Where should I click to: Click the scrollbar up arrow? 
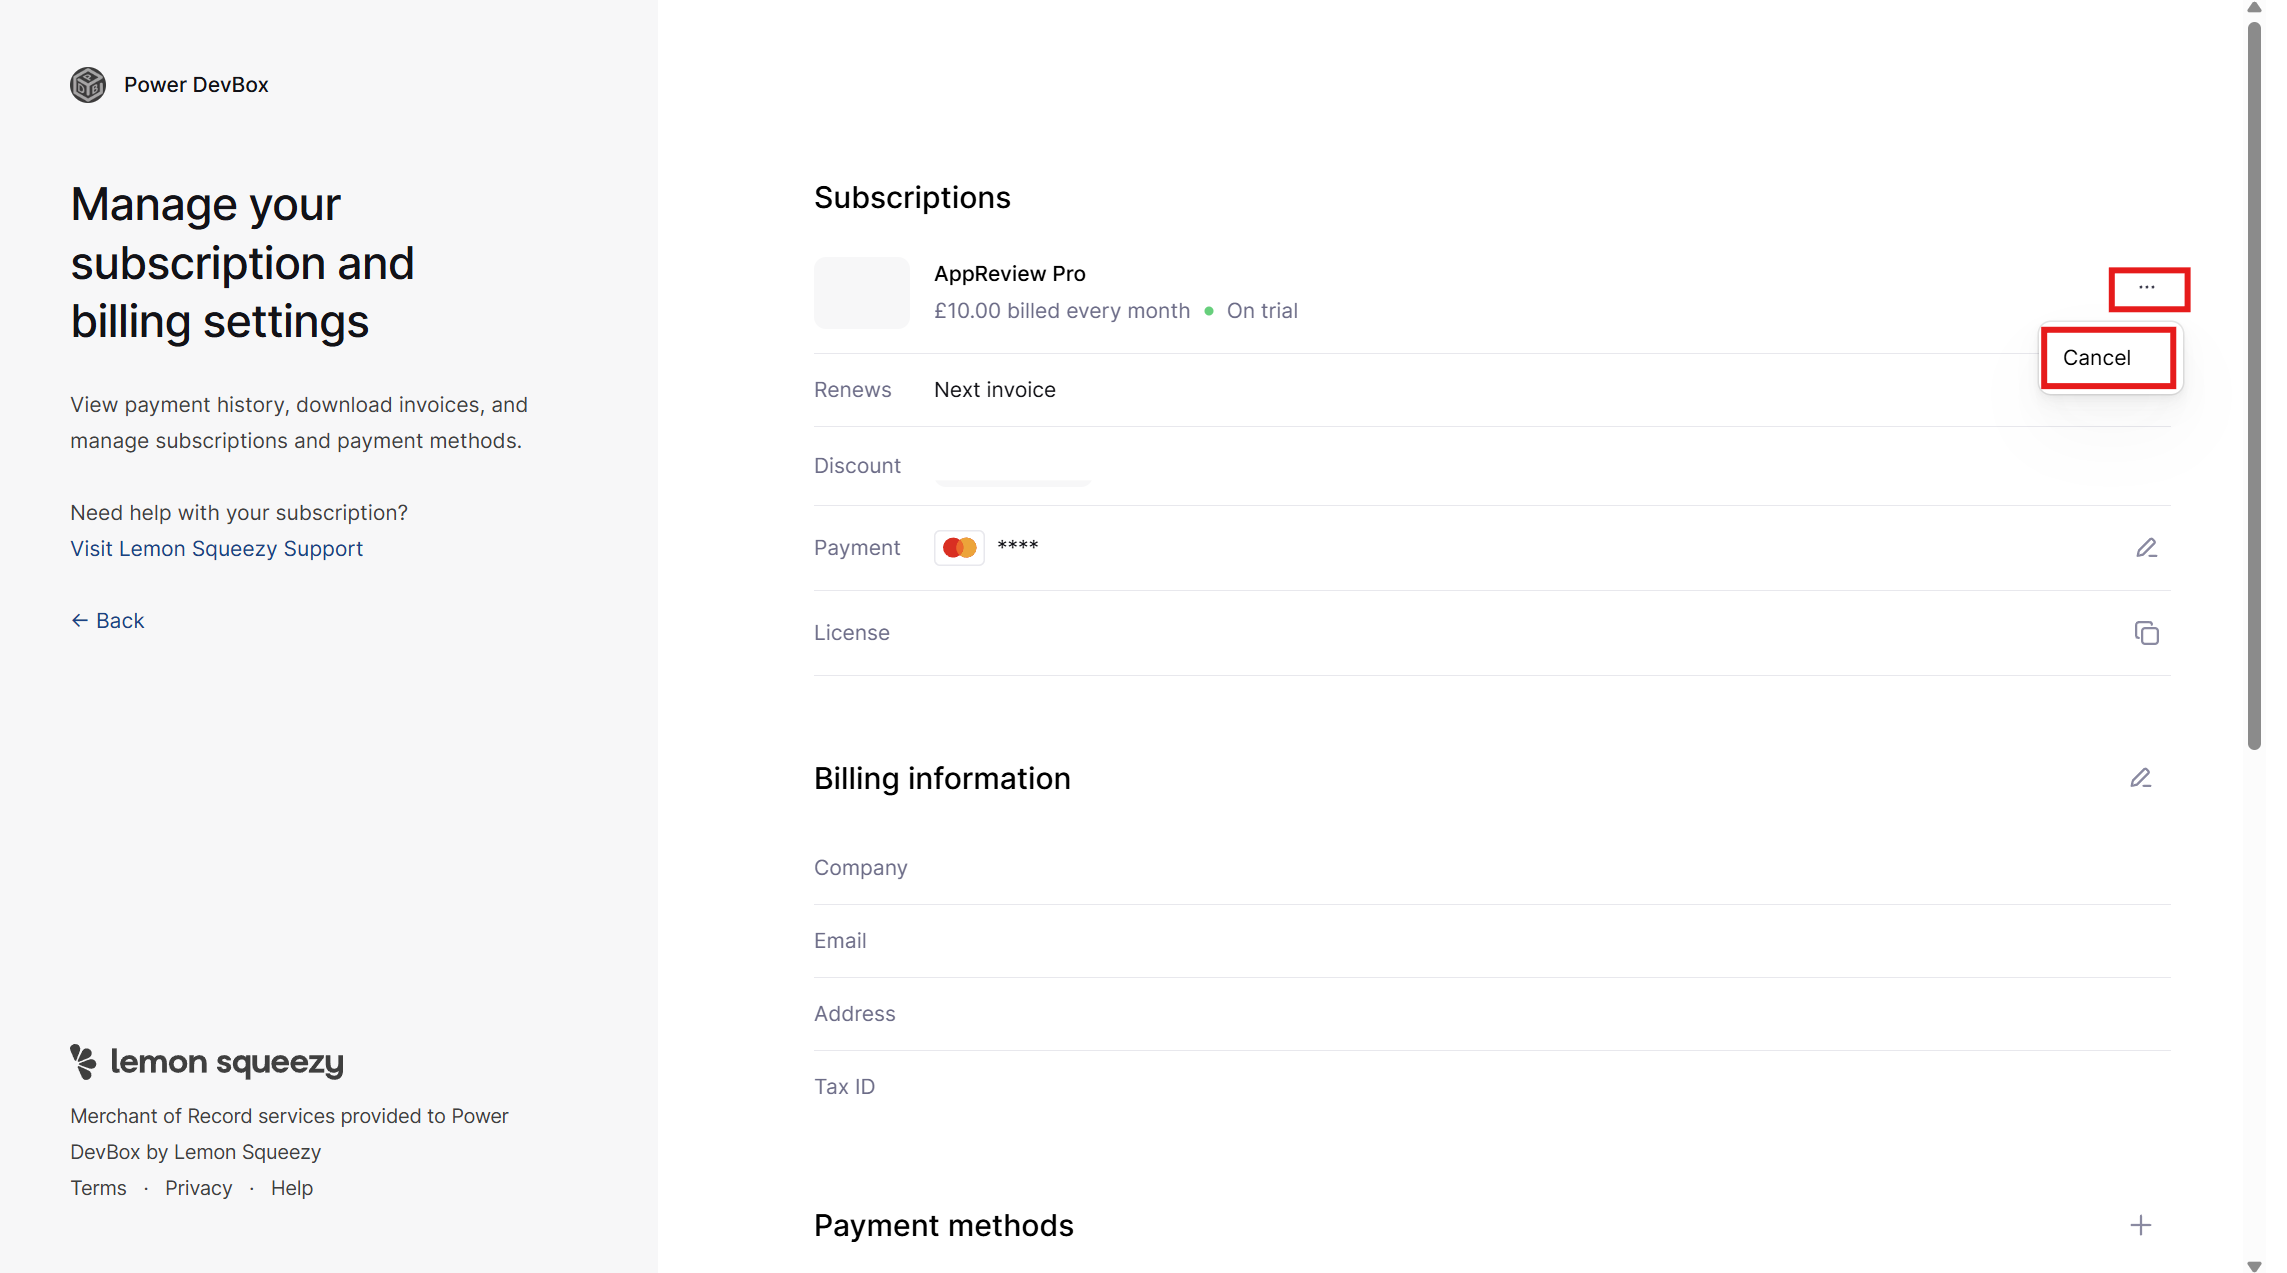point(2254,7)
